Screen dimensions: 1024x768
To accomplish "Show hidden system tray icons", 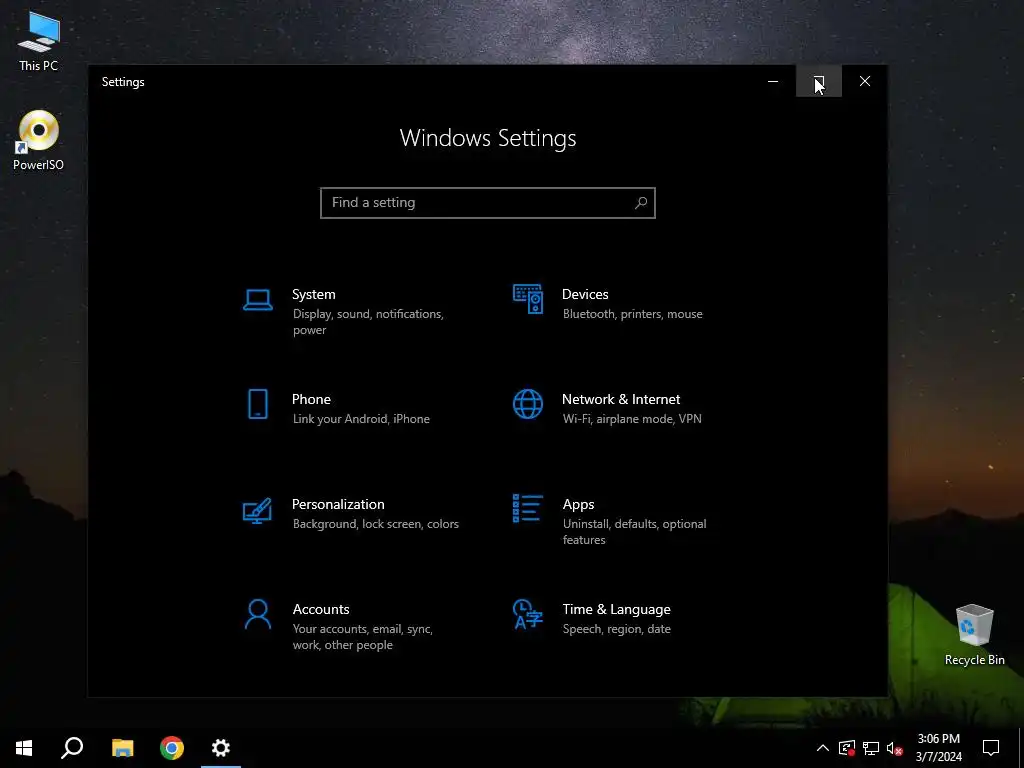I will [823, 748].
